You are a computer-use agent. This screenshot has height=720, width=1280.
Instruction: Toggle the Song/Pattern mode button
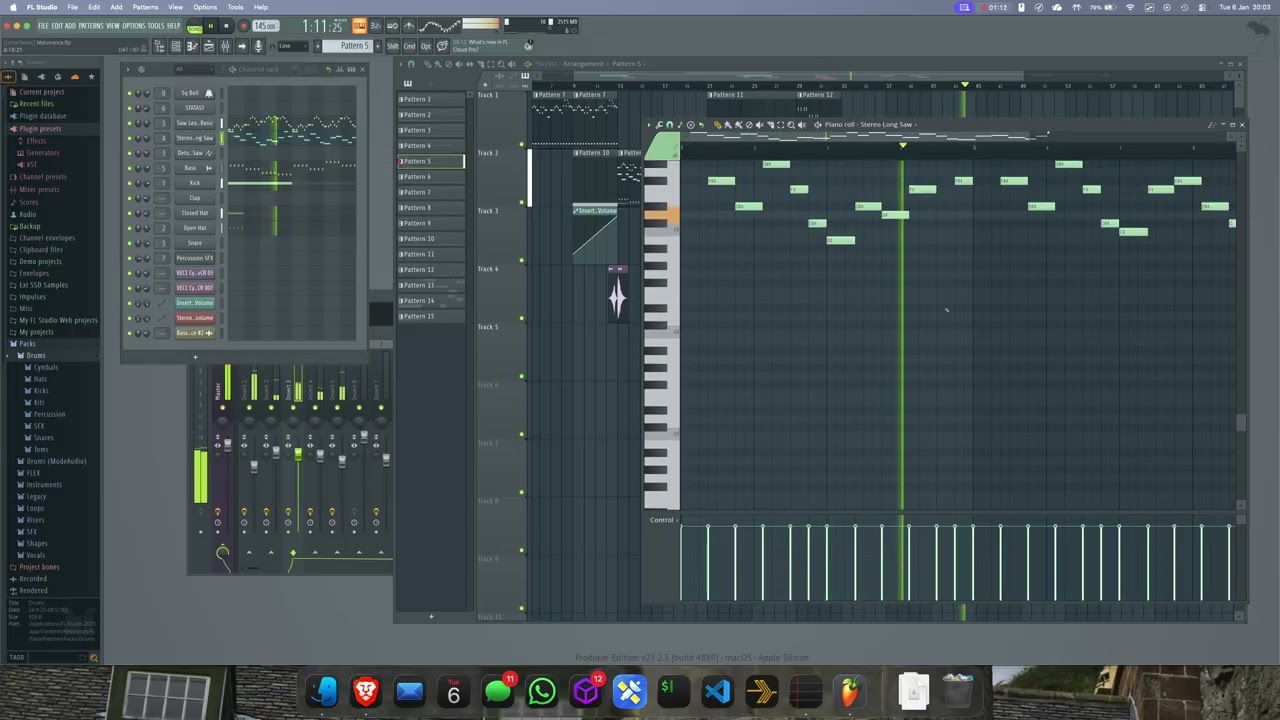pyautogui.click(x=195, y=27)
